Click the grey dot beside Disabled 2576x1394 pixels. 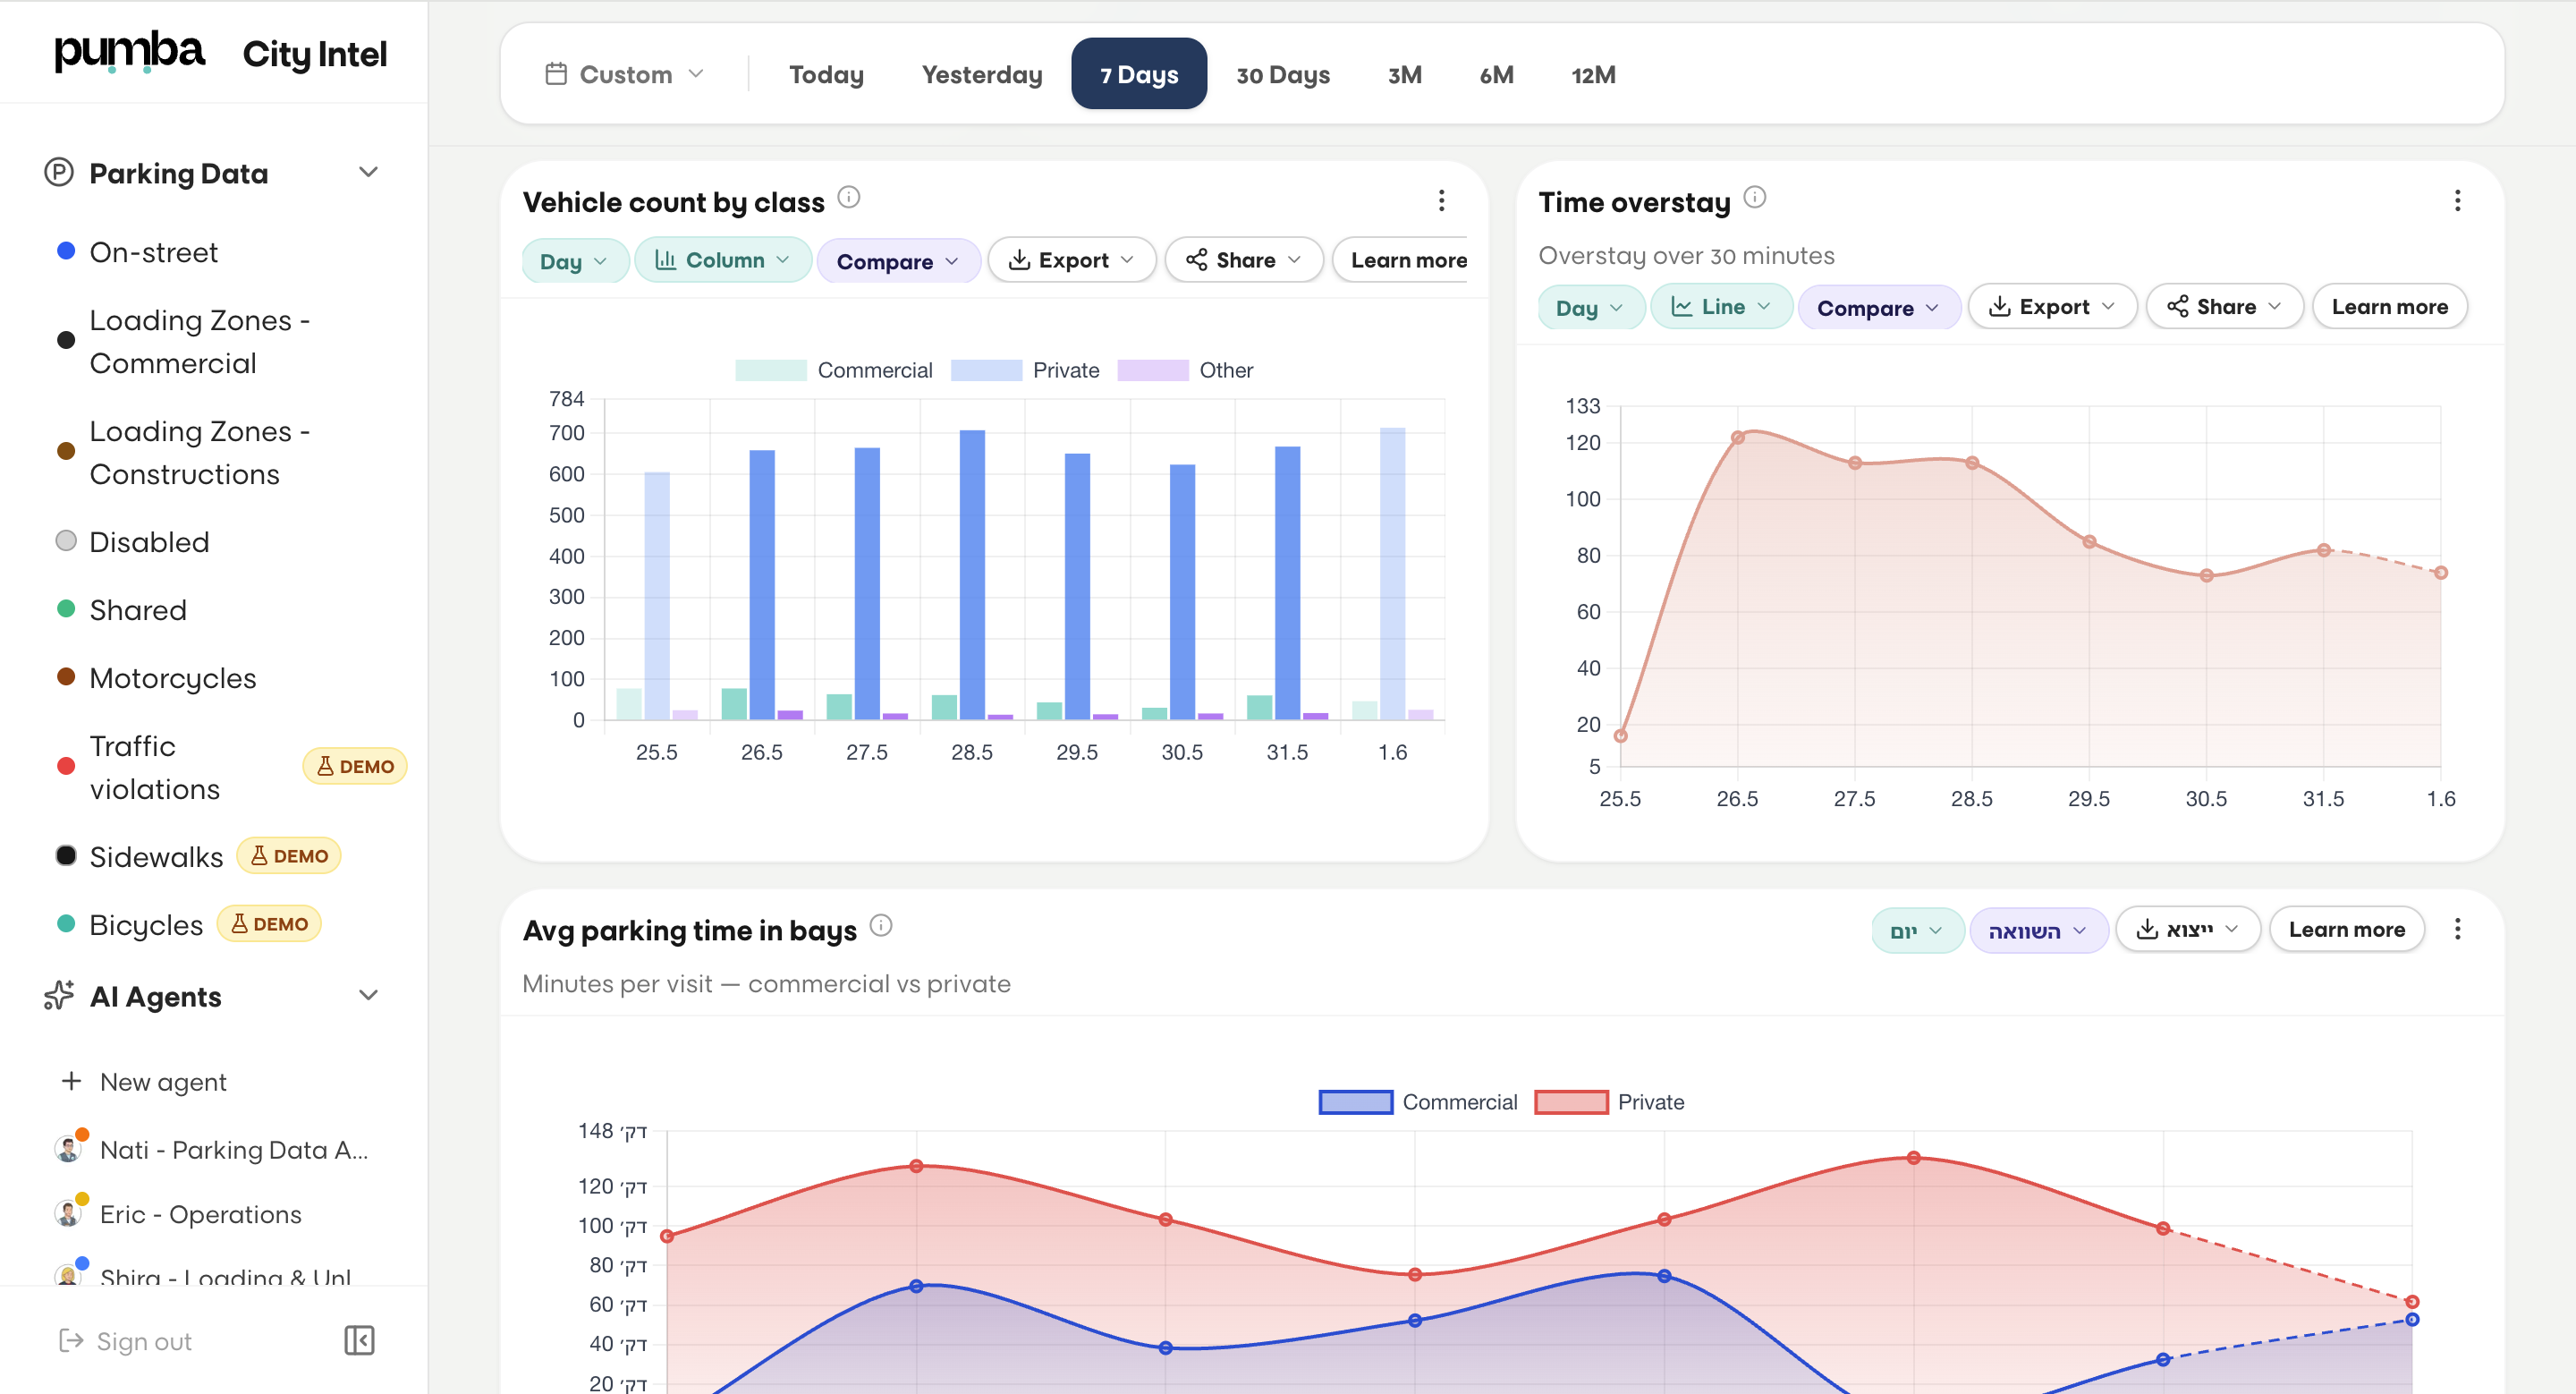pyautogui.click(x=66, y=541)
